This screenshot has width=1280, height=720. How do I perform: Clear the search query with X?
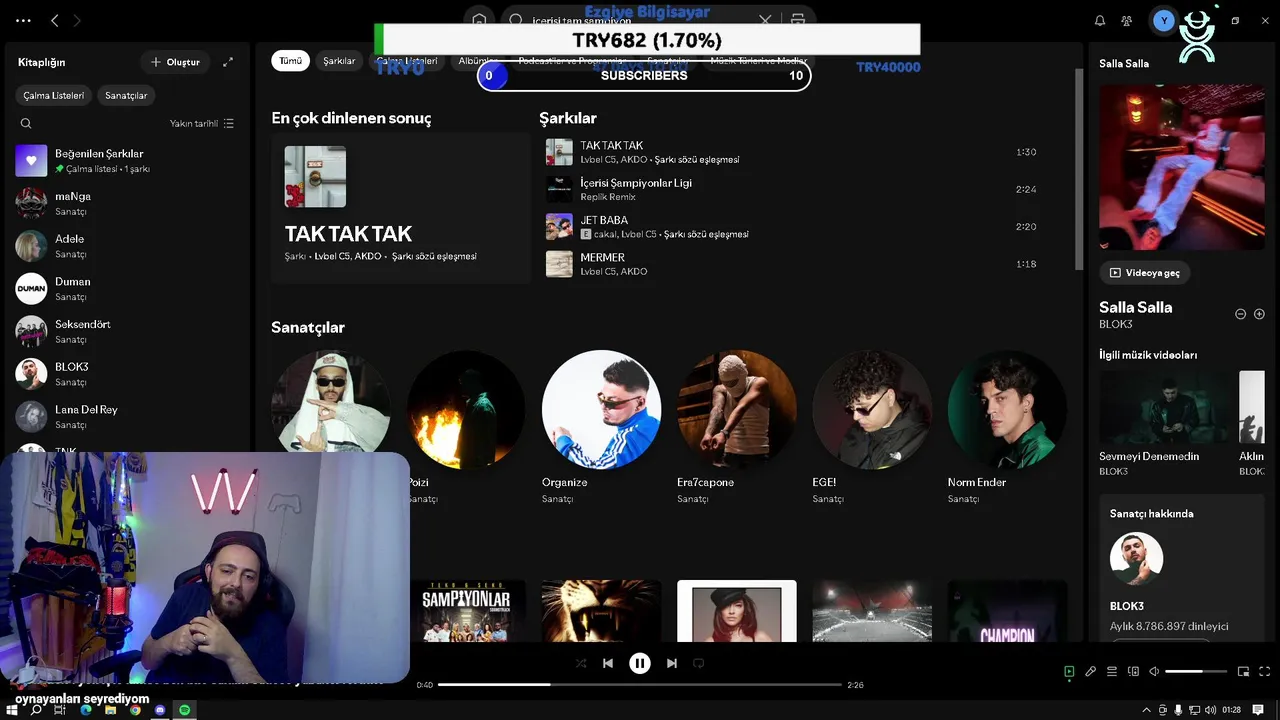[x=765, y=20]
